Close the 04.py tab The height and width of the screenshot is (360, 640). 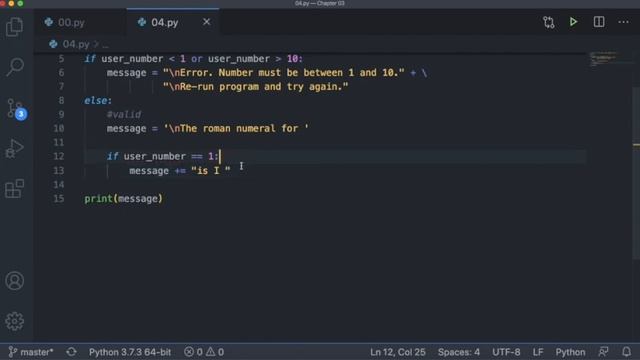pos(207,22)
